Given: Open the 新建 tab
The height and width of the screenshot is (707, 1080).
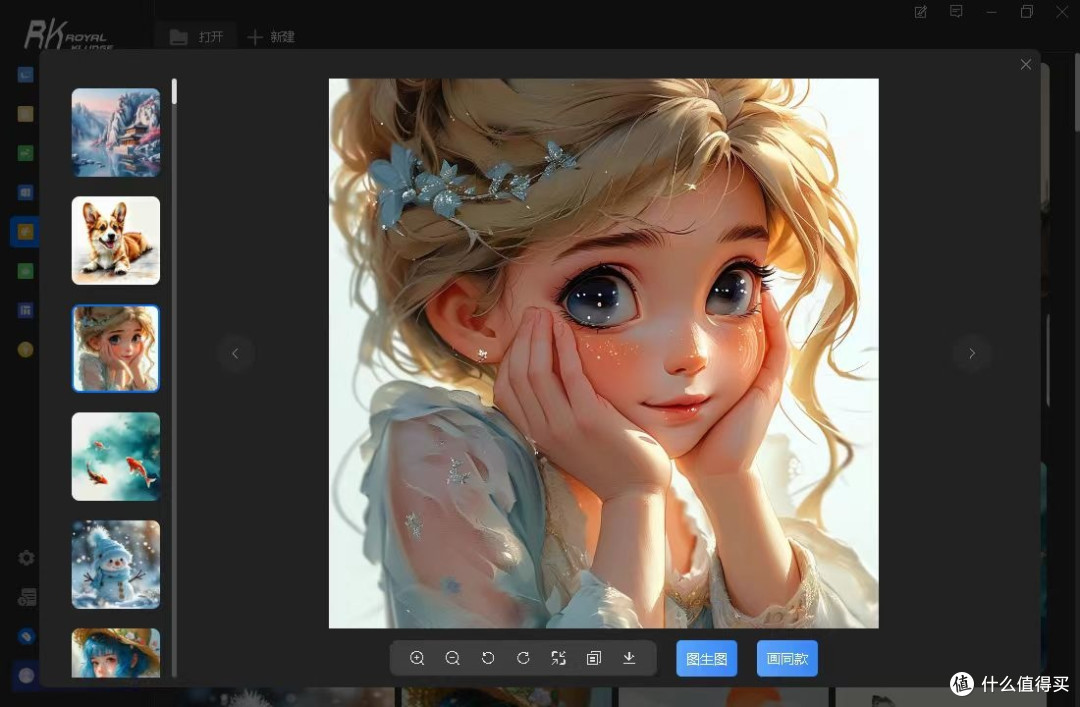Looking at the screenshot, I should (x=271, y=37).
